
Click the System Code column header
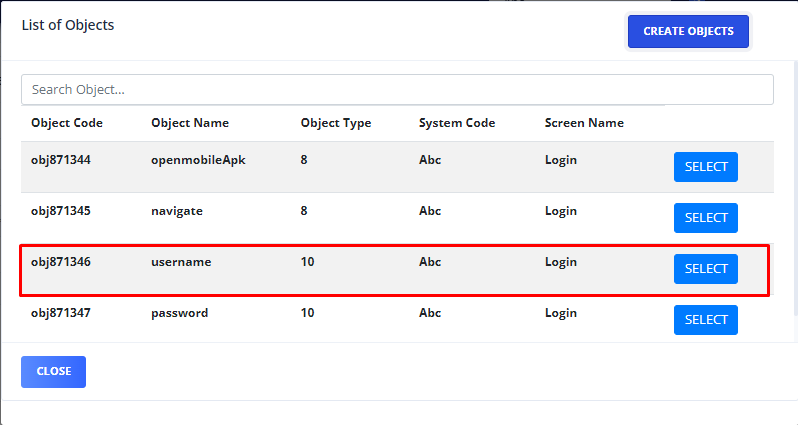457,123
